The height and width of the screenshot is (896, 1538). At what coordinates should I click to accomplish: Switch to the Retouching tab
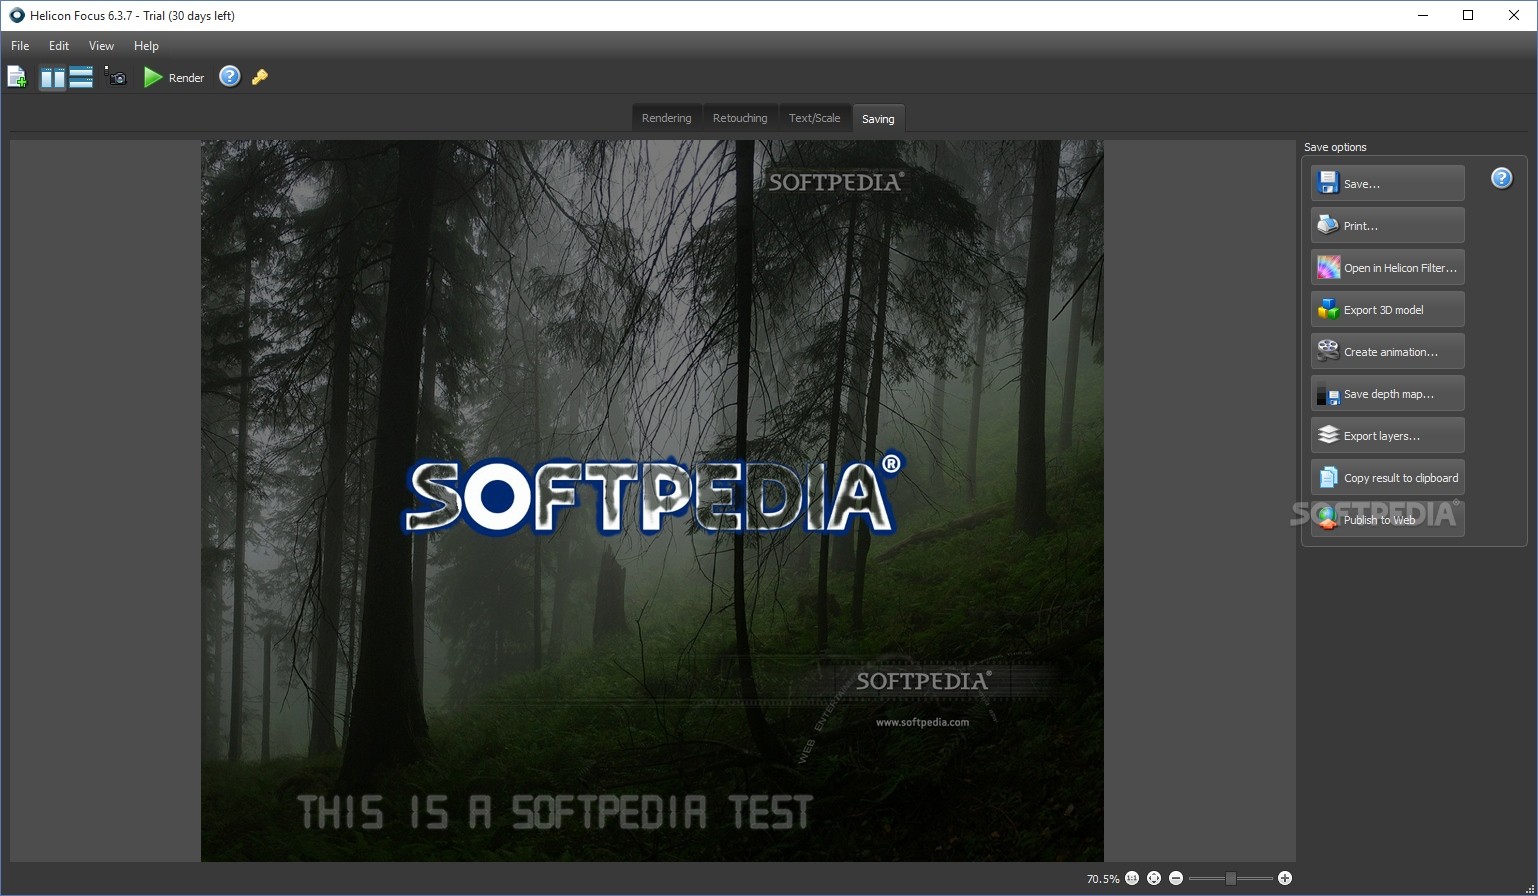(740, 118)
